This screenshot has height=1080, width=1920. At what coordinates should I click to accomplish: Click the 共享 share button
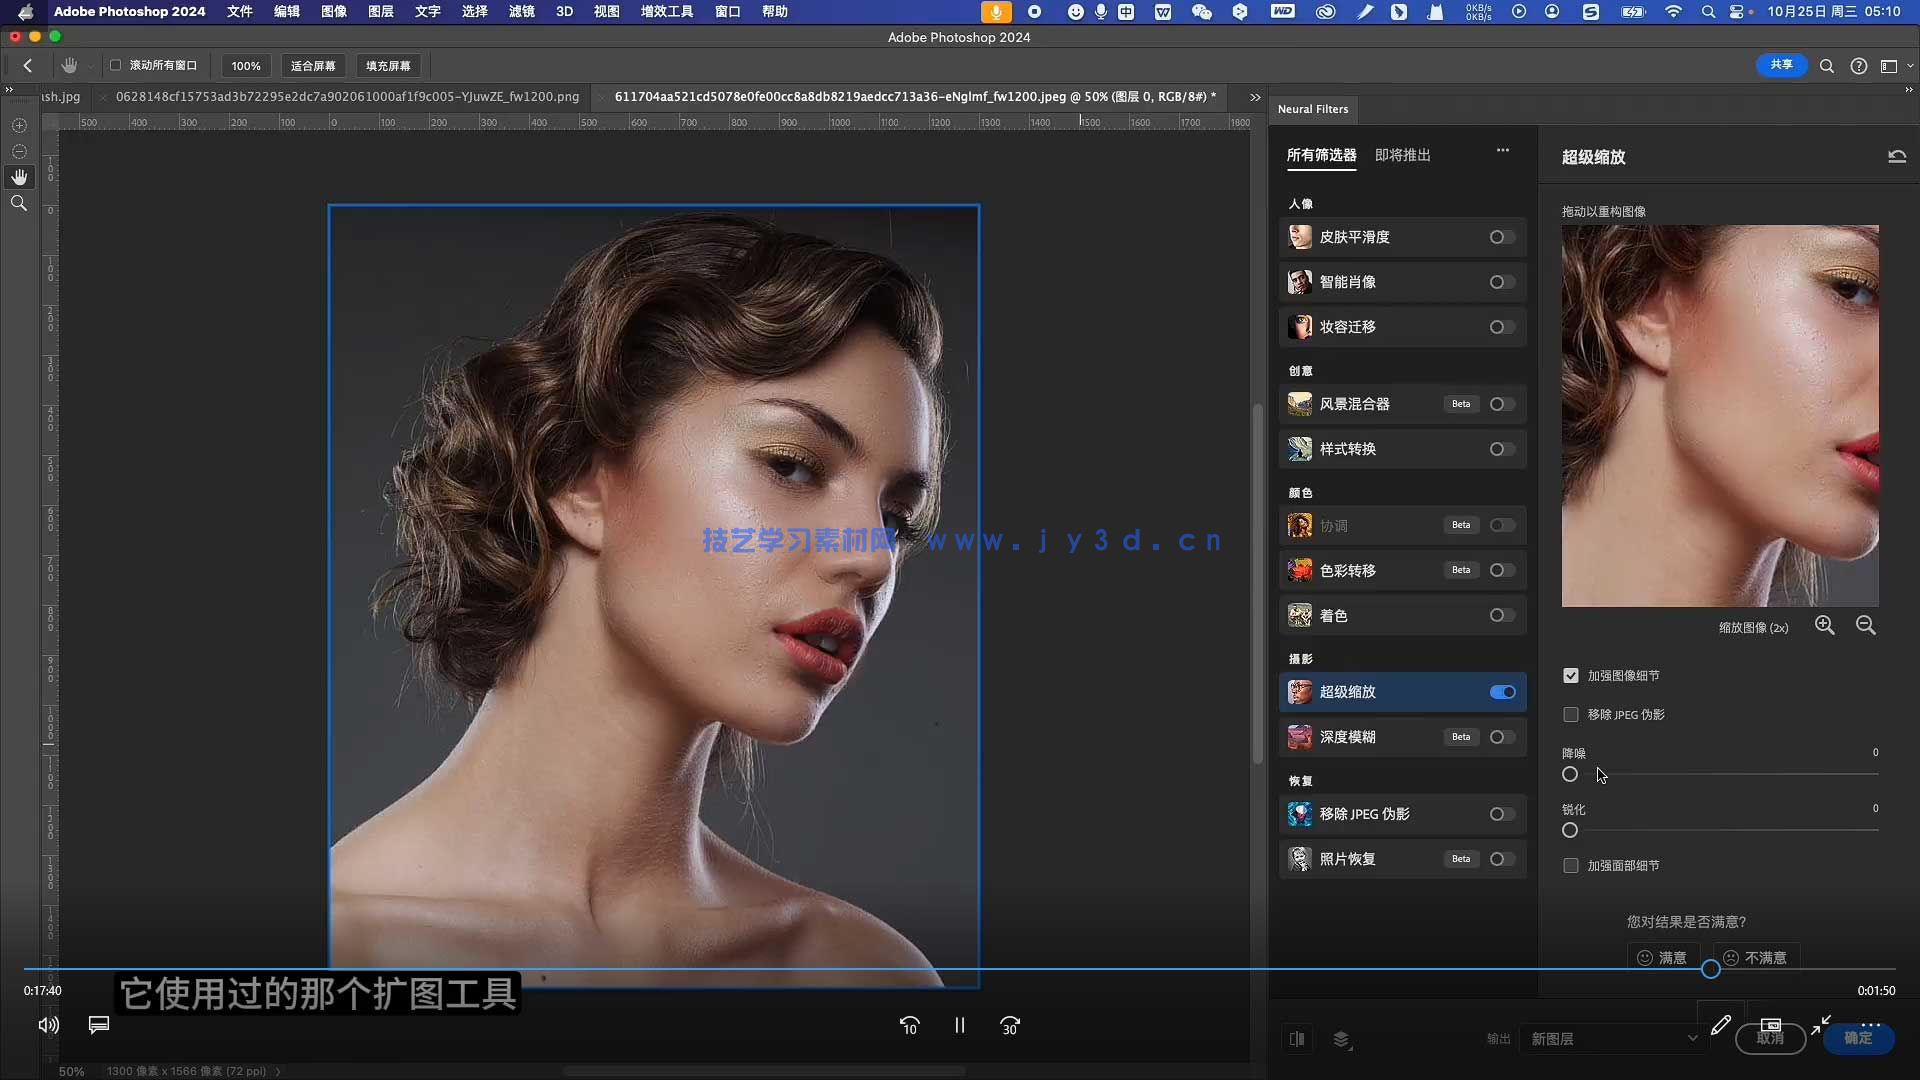pos(1781,65)
